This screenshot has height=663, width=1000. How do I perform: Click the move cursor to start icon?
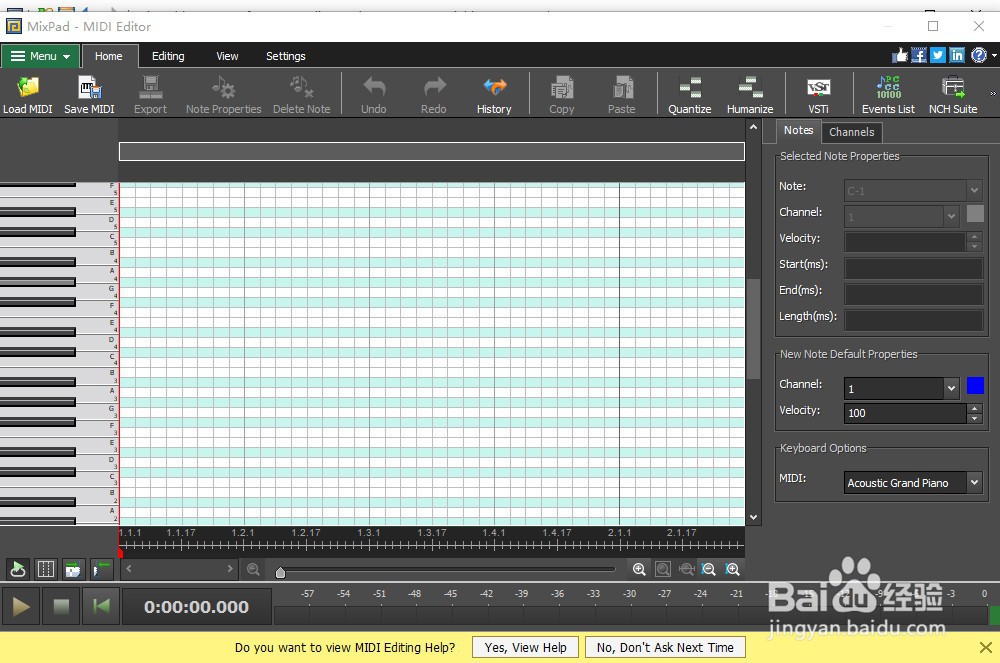click(x=101, y=569)
